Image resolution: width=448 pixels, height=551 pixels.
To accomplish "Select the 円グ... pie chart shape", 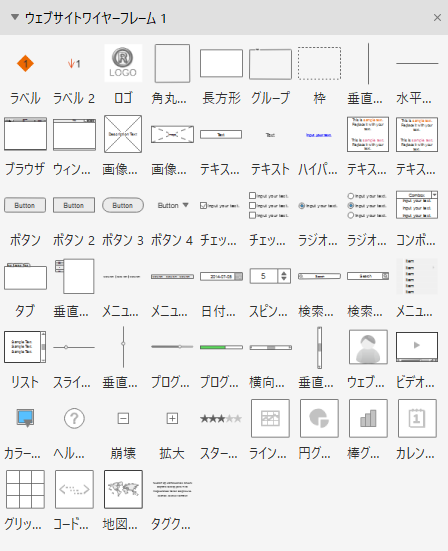I will click(319, 418).
